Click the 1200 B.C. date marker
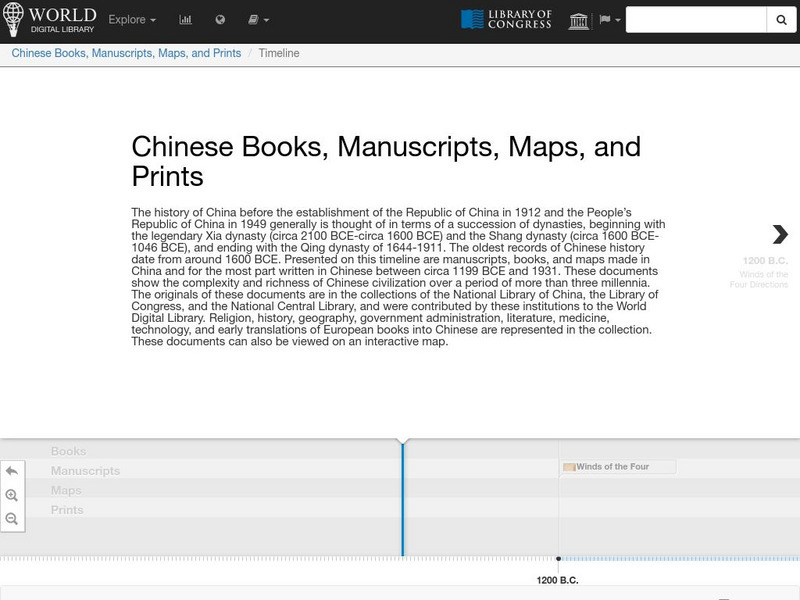This screenshot has width=800, height=600. point(557,579)
